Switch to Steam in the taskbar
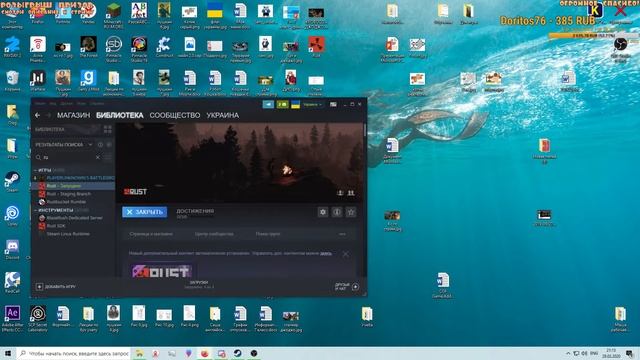This screenshot has height=360, width=640. tap(238, 353)
